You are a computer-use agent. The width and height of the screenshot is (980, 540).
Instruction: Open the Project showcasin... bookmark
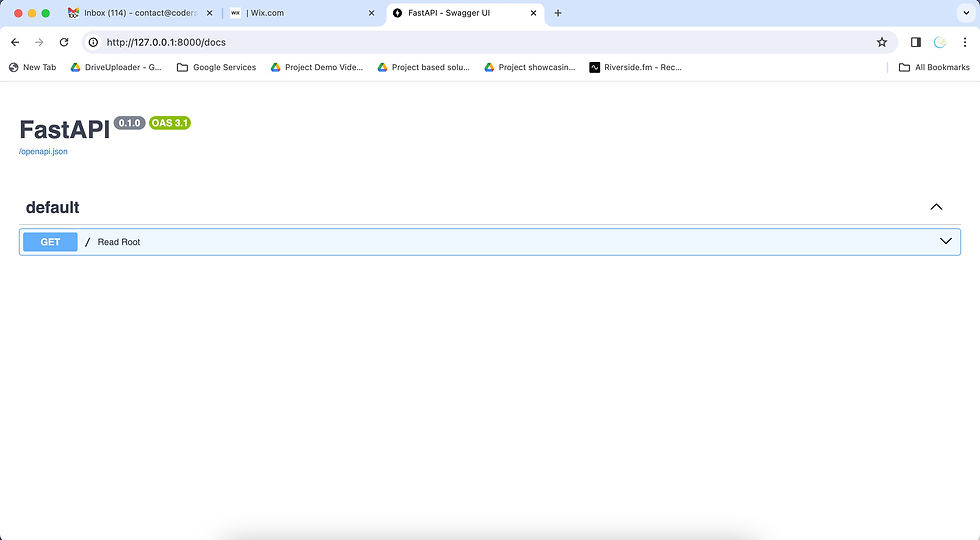530,67
